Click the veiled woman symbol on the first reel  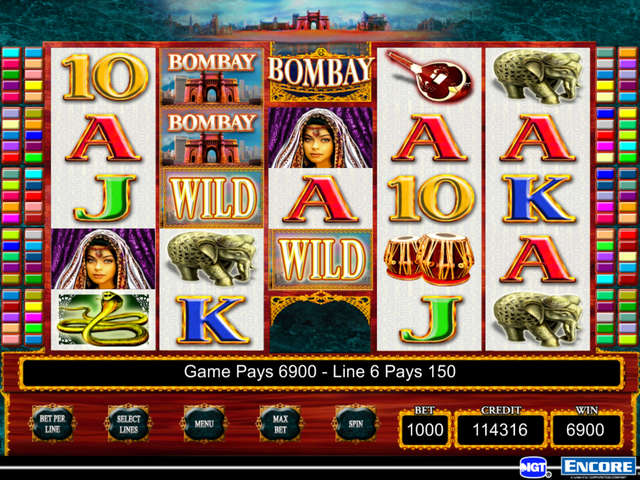point(103,259)
